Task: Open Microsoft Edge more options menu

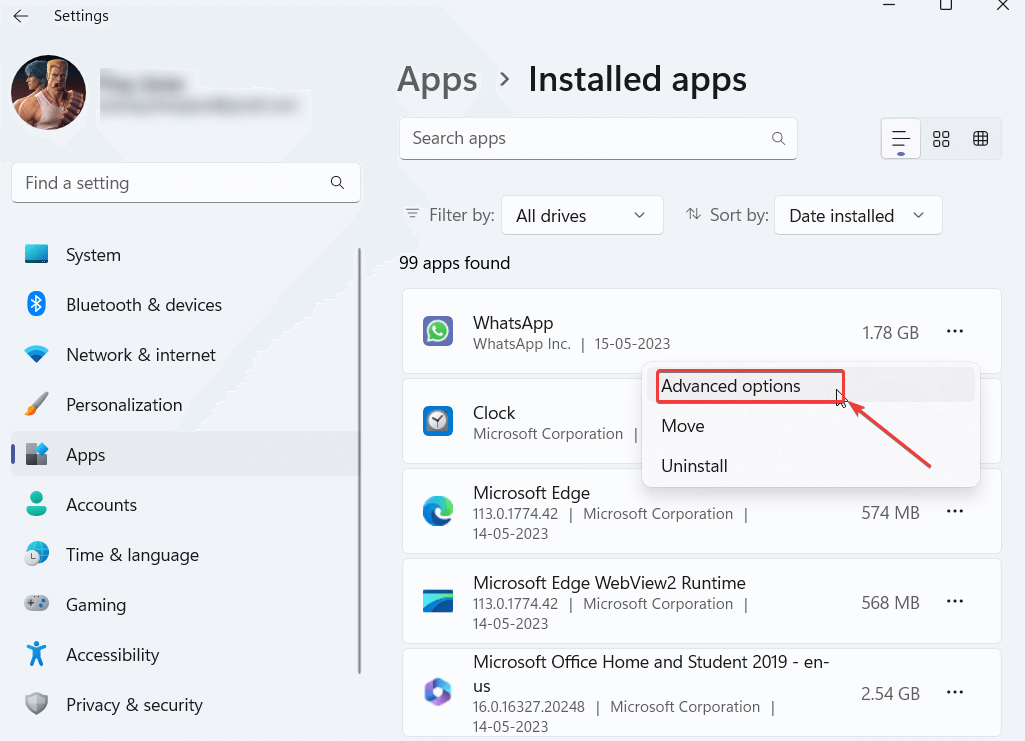Action: click(x=954, y=511)
